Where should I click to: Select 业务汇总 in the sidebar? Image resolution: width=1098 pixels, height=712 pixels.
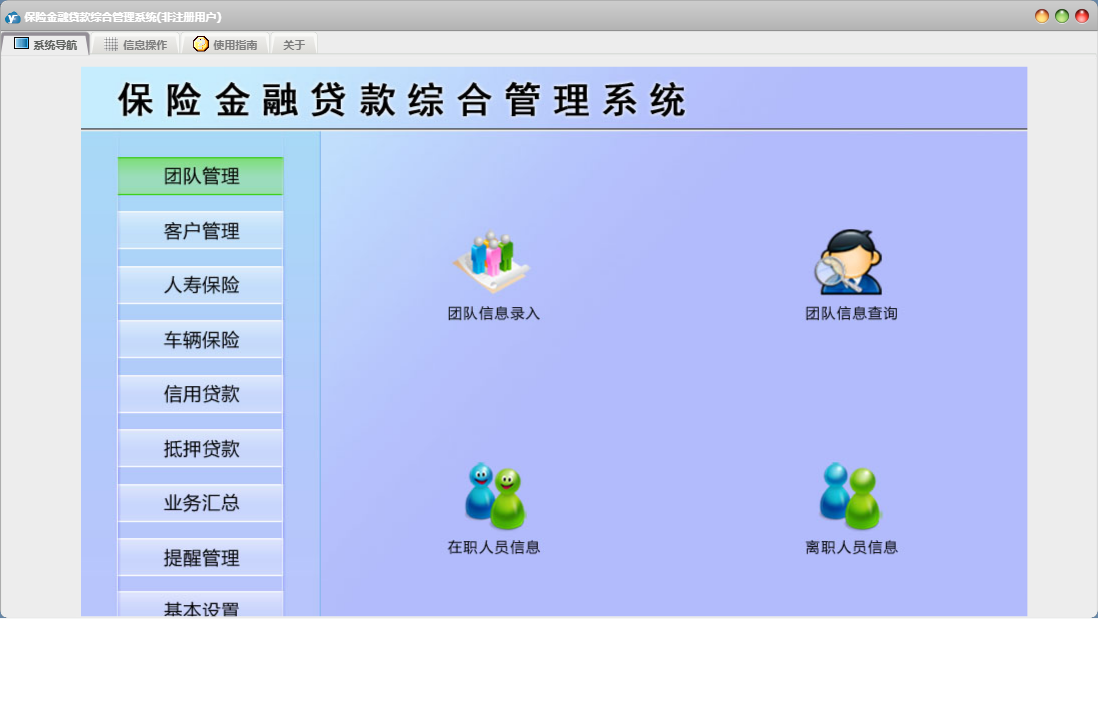200,503
